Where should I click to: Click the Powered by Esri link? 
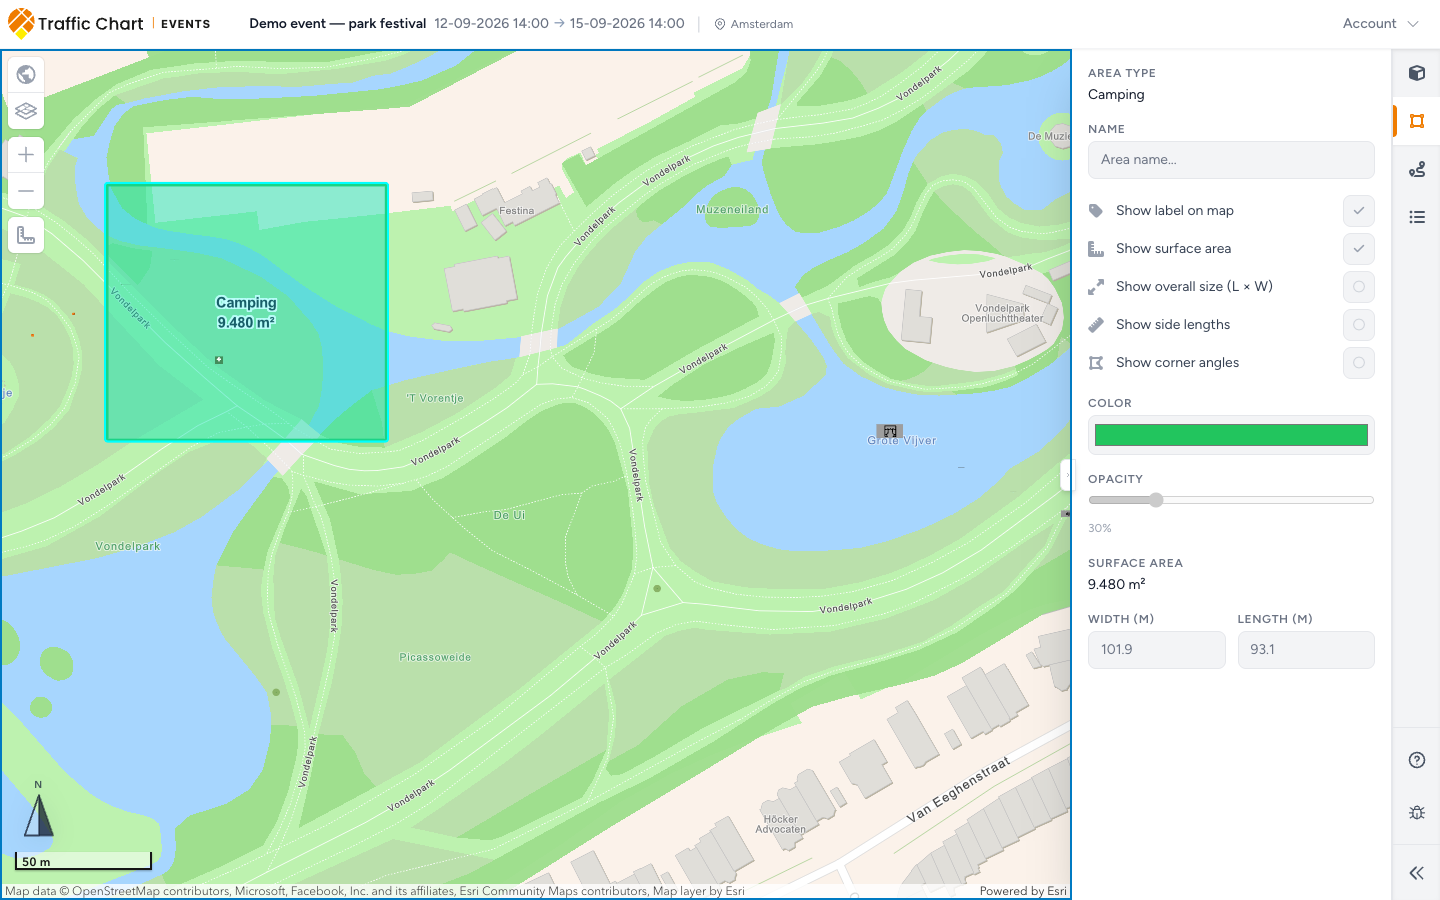point(1023,891)
